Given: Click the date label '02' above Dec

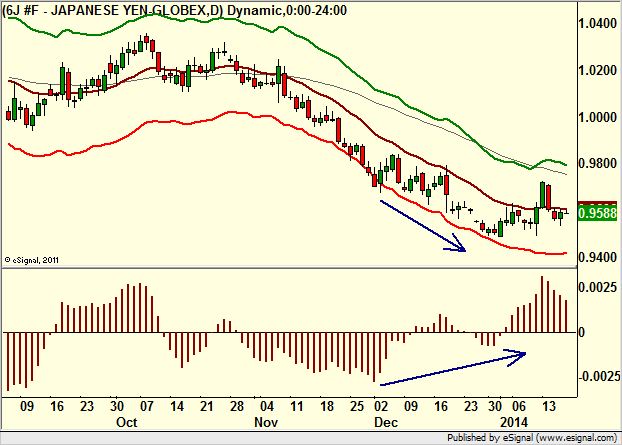Looking at the screenshot, I should coord(381,407).
